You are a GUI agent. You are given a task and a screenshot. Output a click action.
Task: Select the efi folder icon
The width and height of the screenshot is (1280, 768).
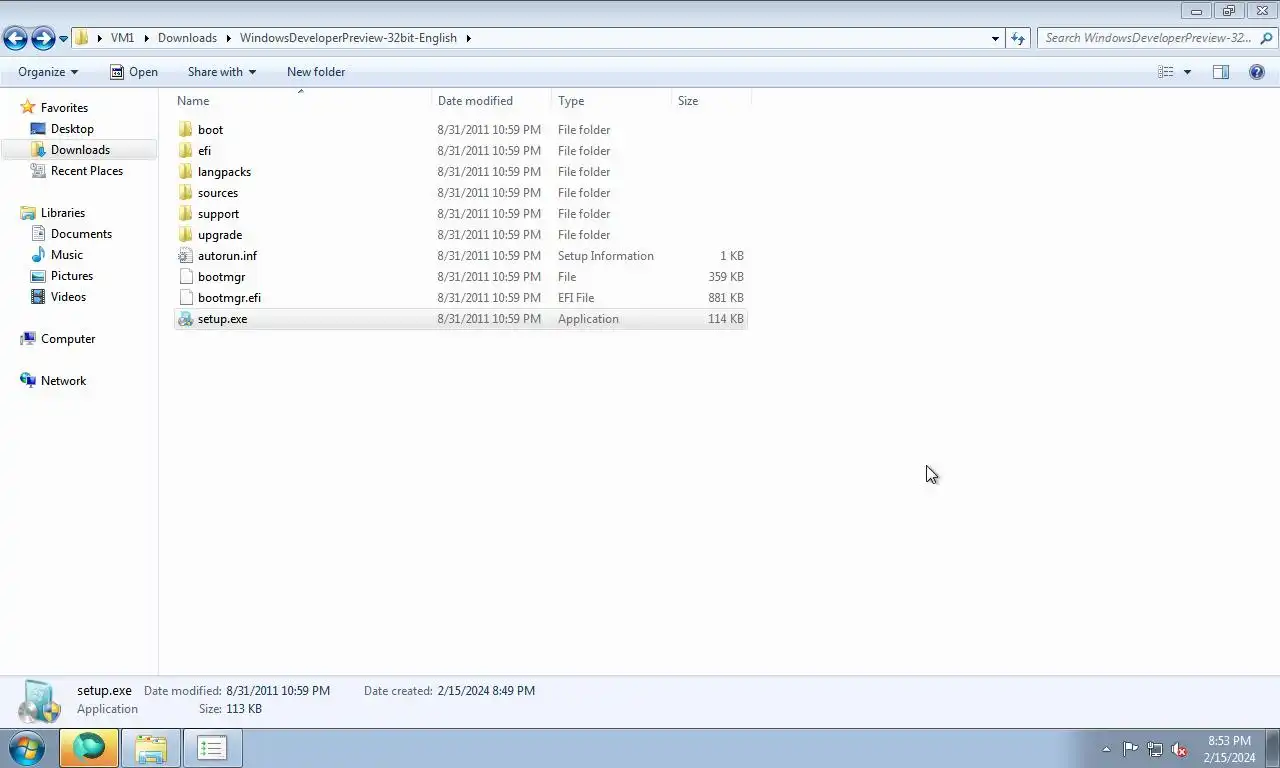tap(185, 151)
